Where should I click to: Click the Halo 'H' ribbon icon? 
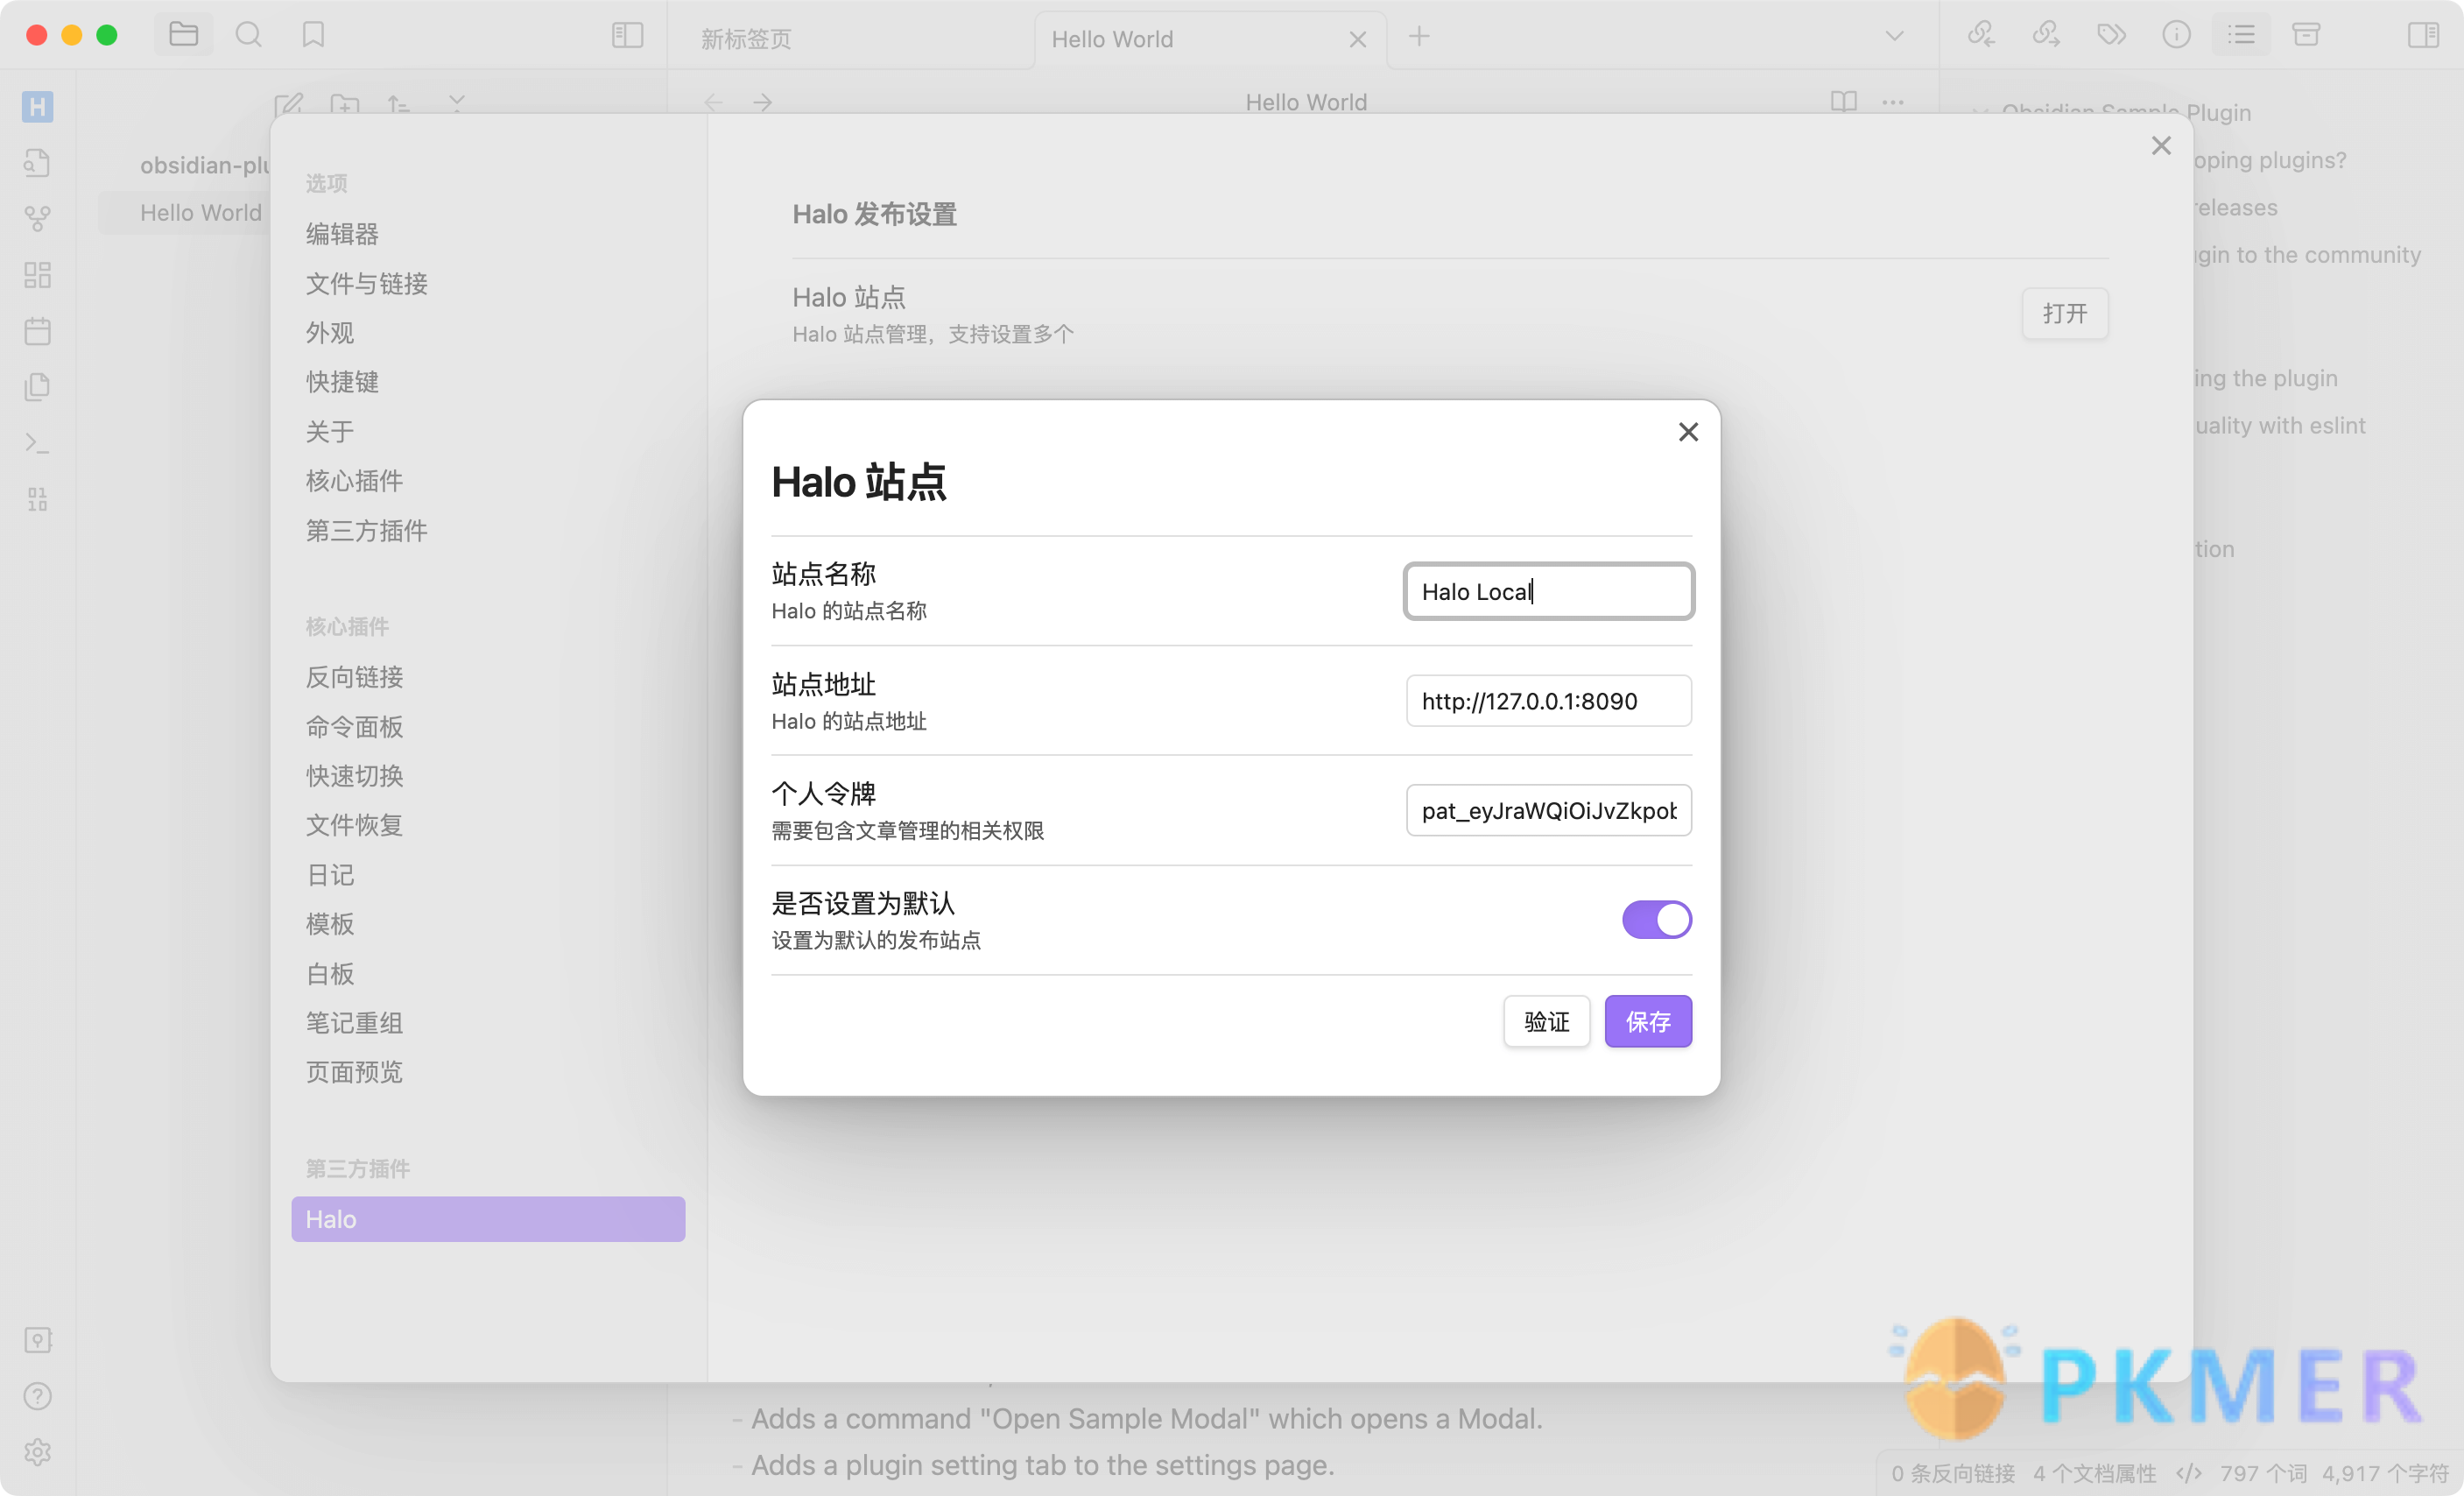coord(38,107)
